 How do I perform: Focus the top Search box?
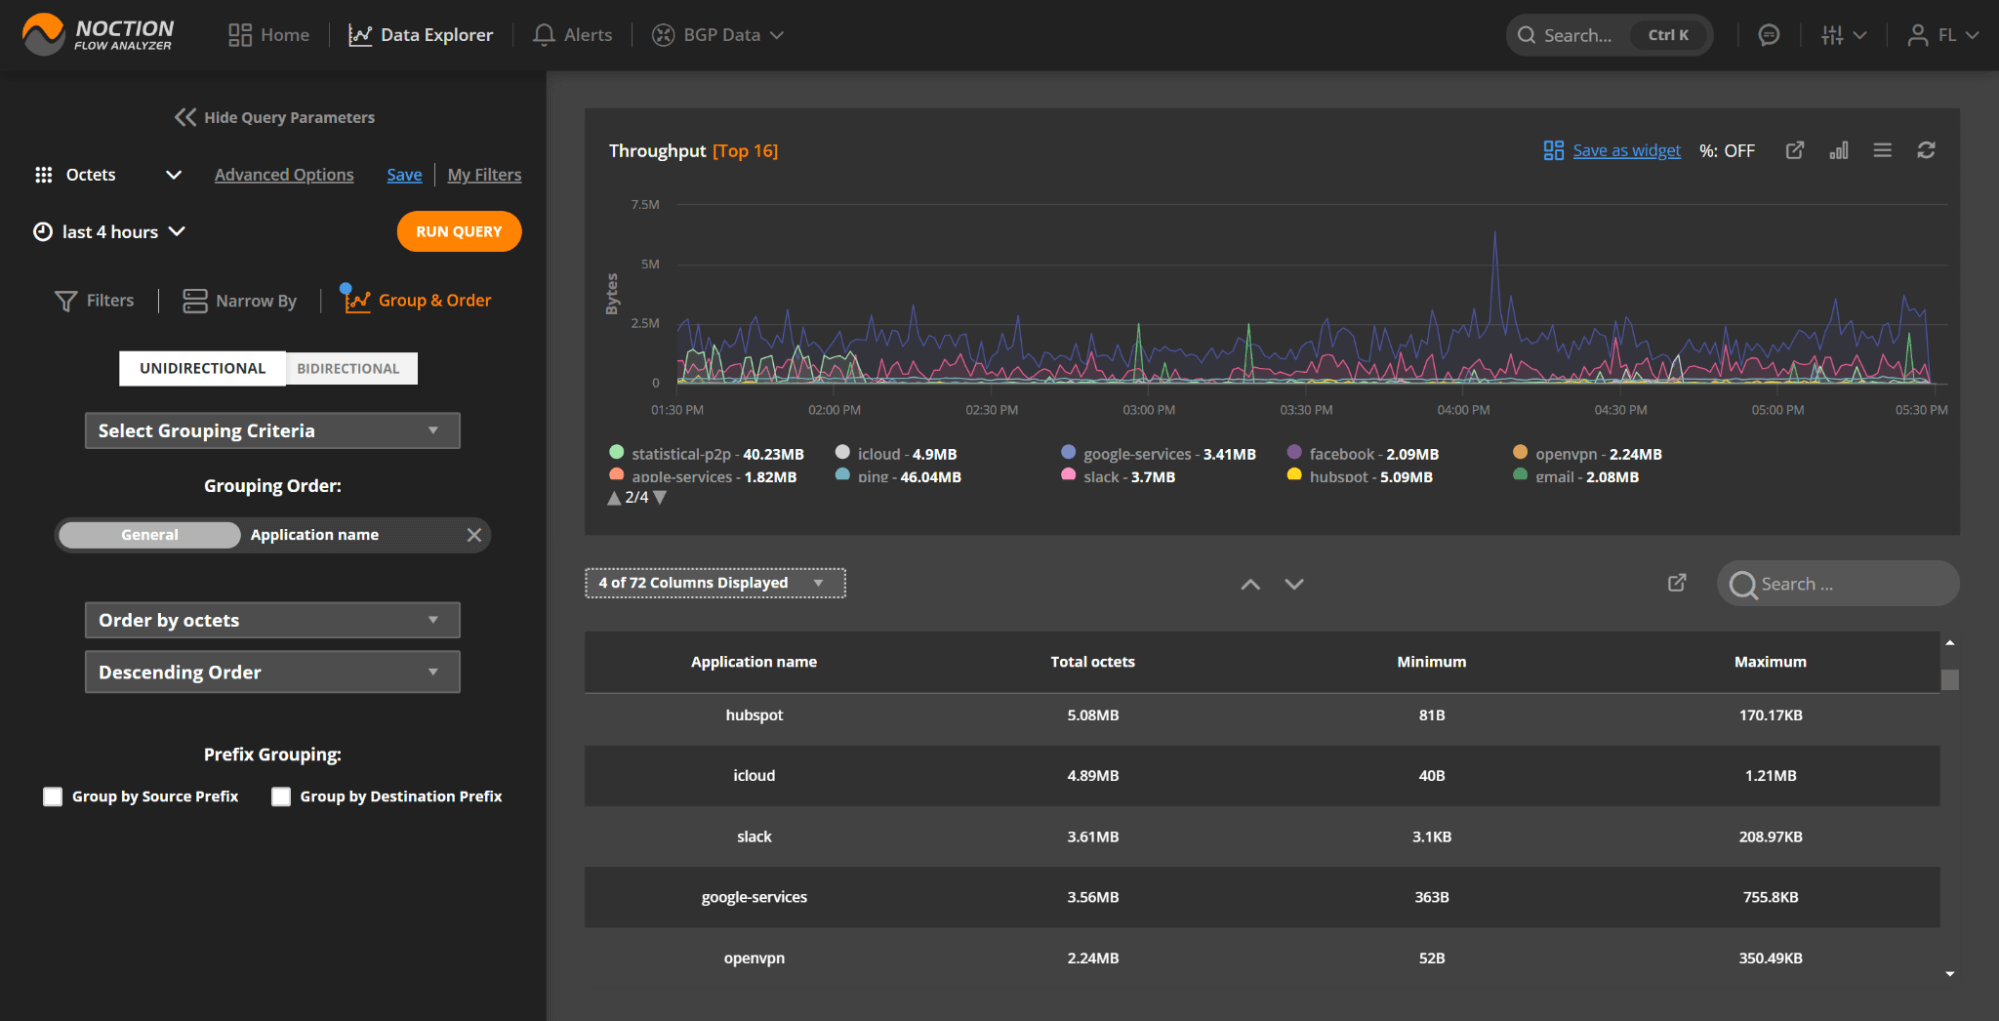pos(1609,35)
